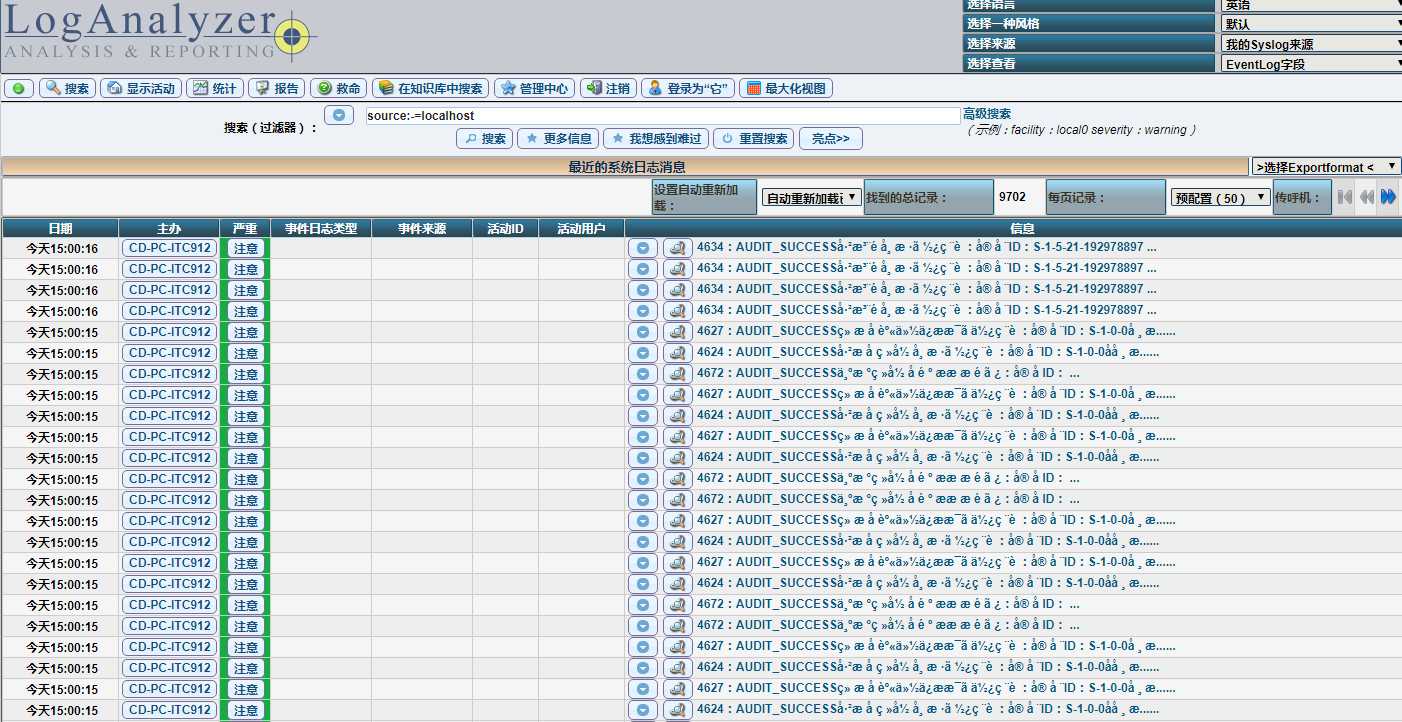Open arrow menu of the first 4624 message row

click(x=643, y=353)
